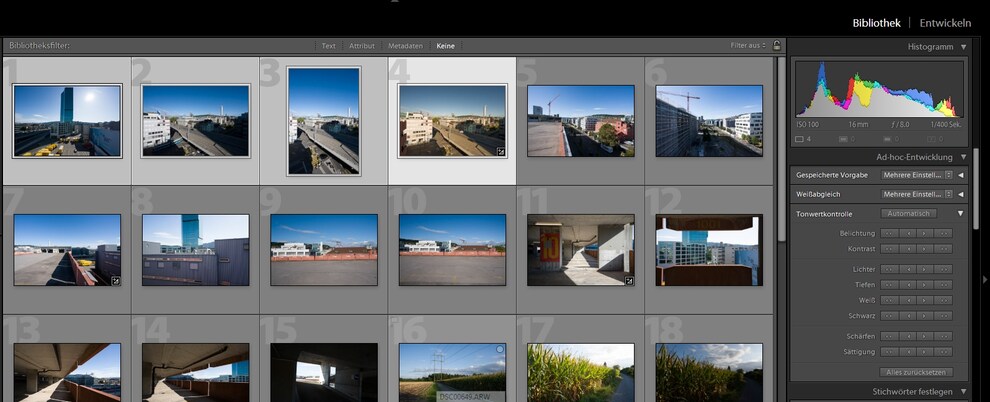Select thumbnail 6 in the grid
Screen dimensions: 990x402
point(709,121)
